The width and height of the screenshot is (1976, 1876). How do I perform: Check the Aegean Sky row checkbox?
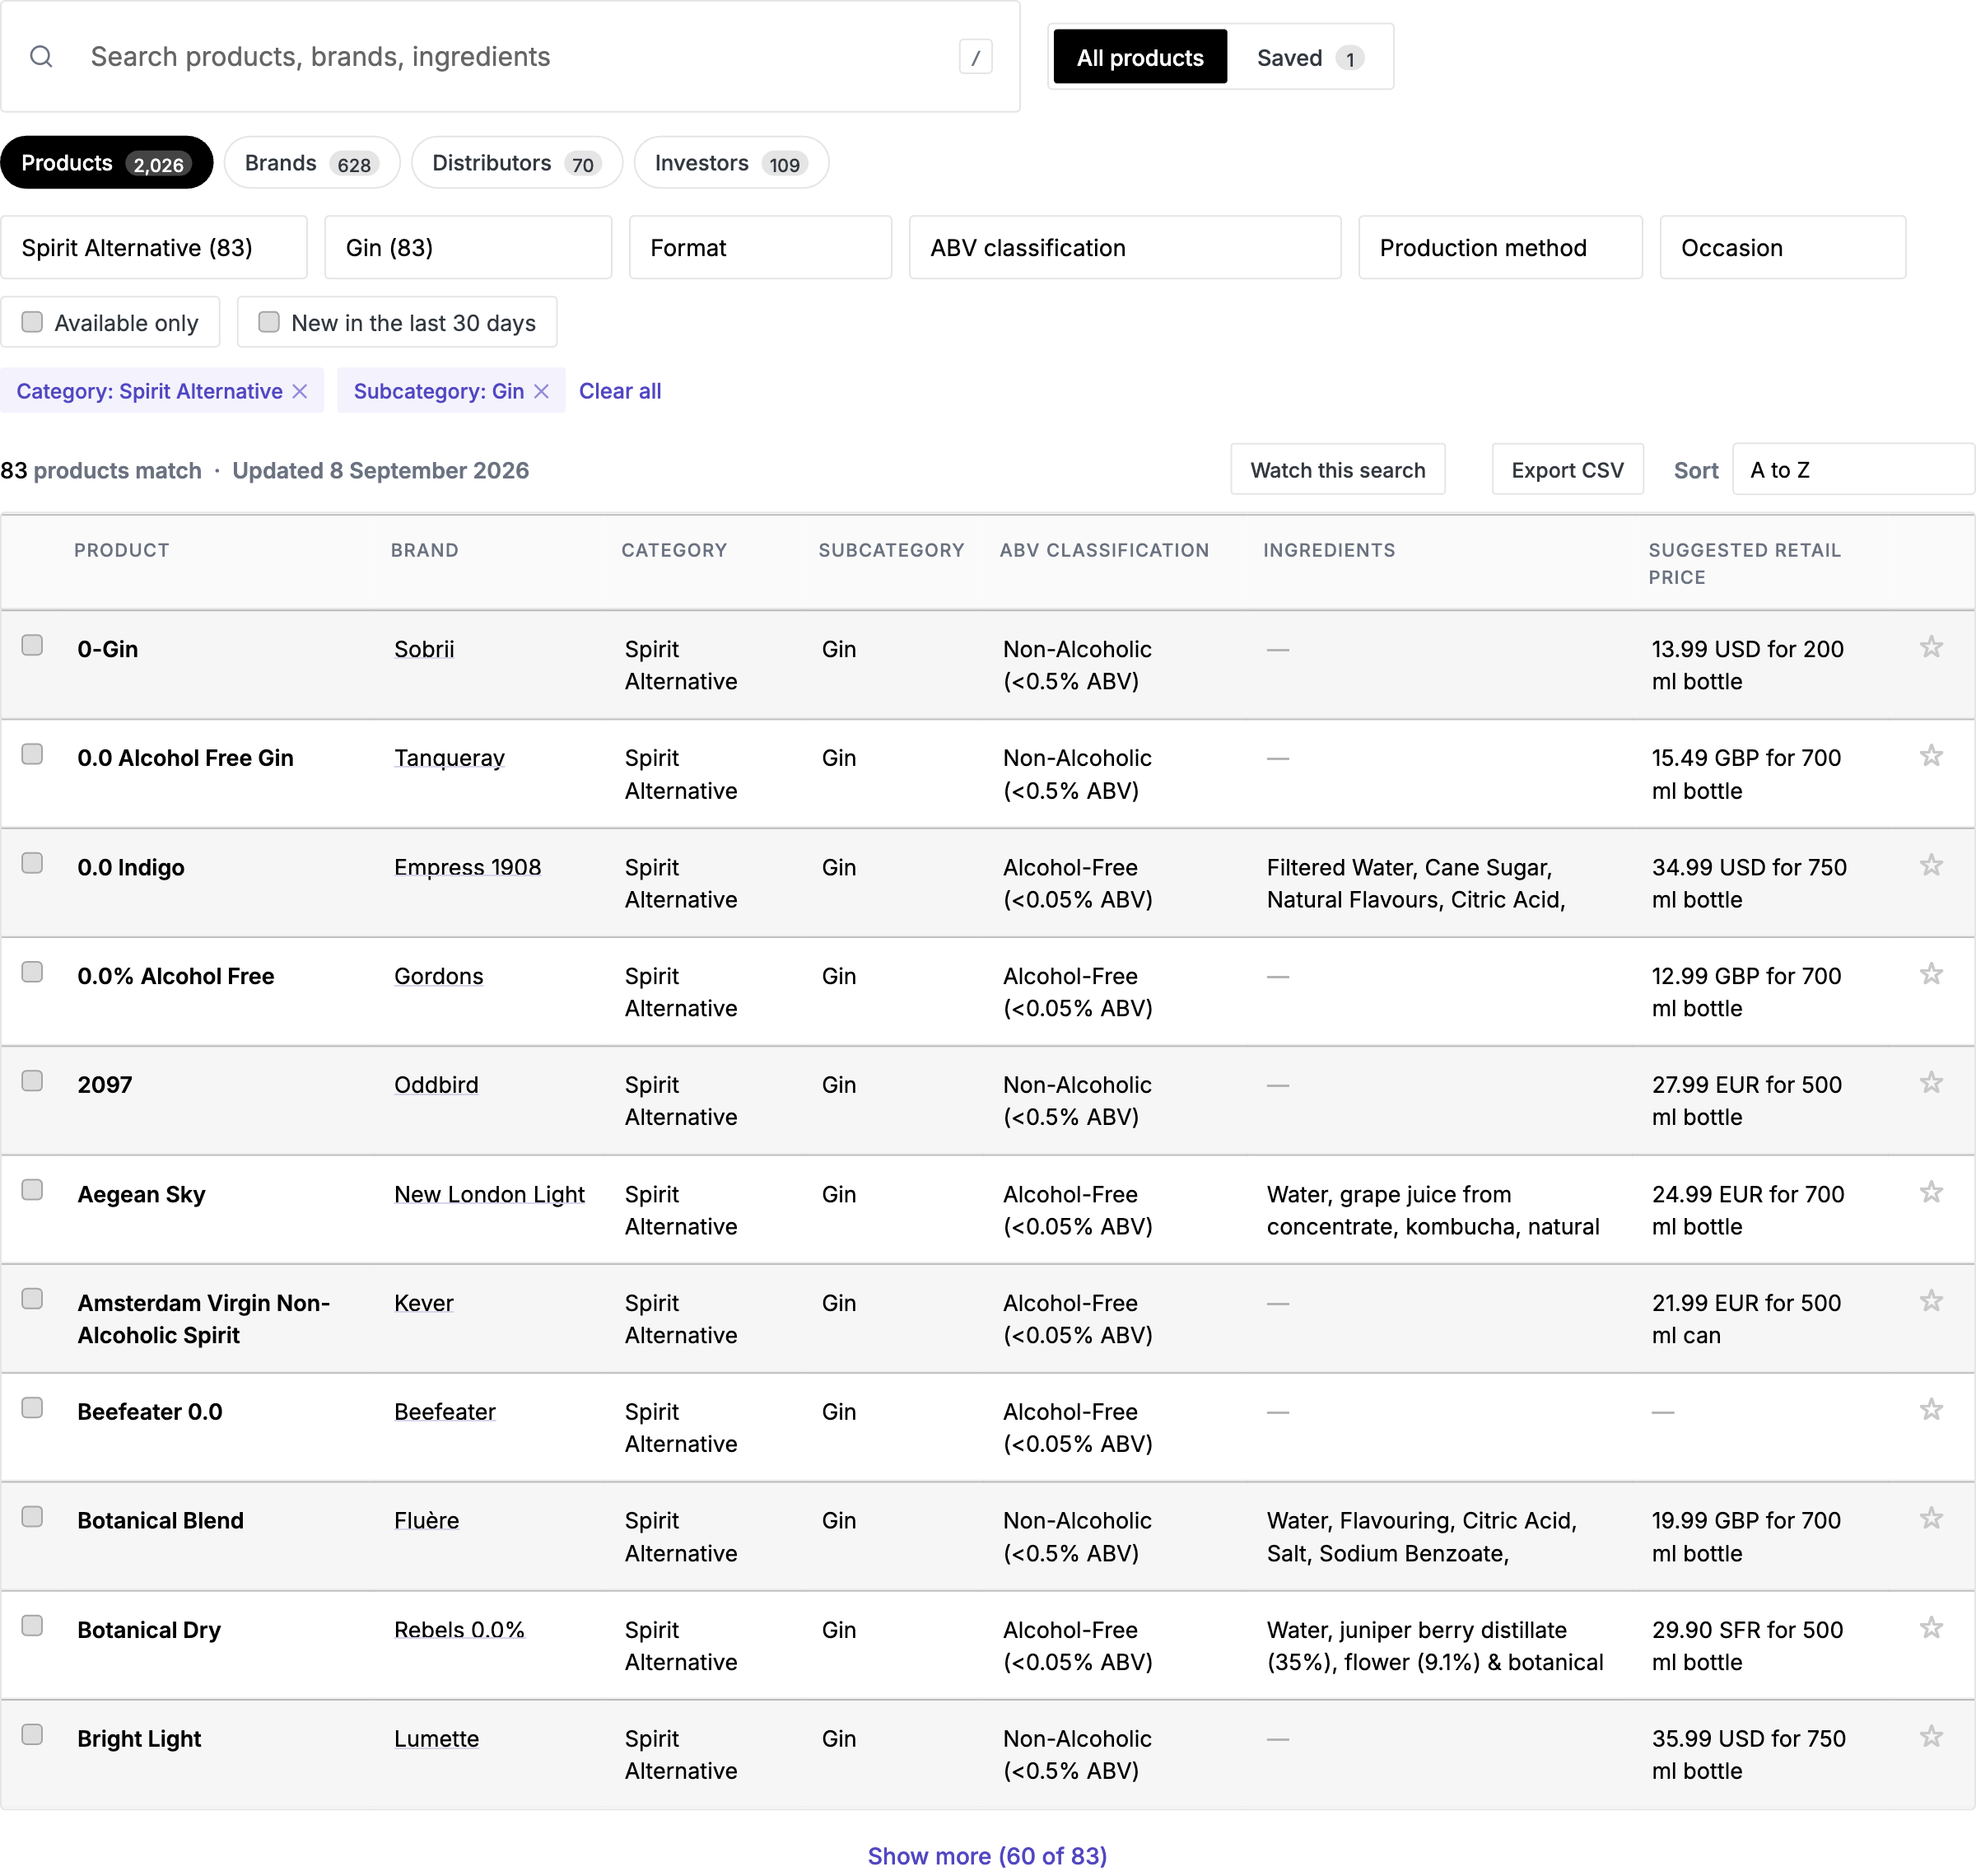tap(32, 1190)
